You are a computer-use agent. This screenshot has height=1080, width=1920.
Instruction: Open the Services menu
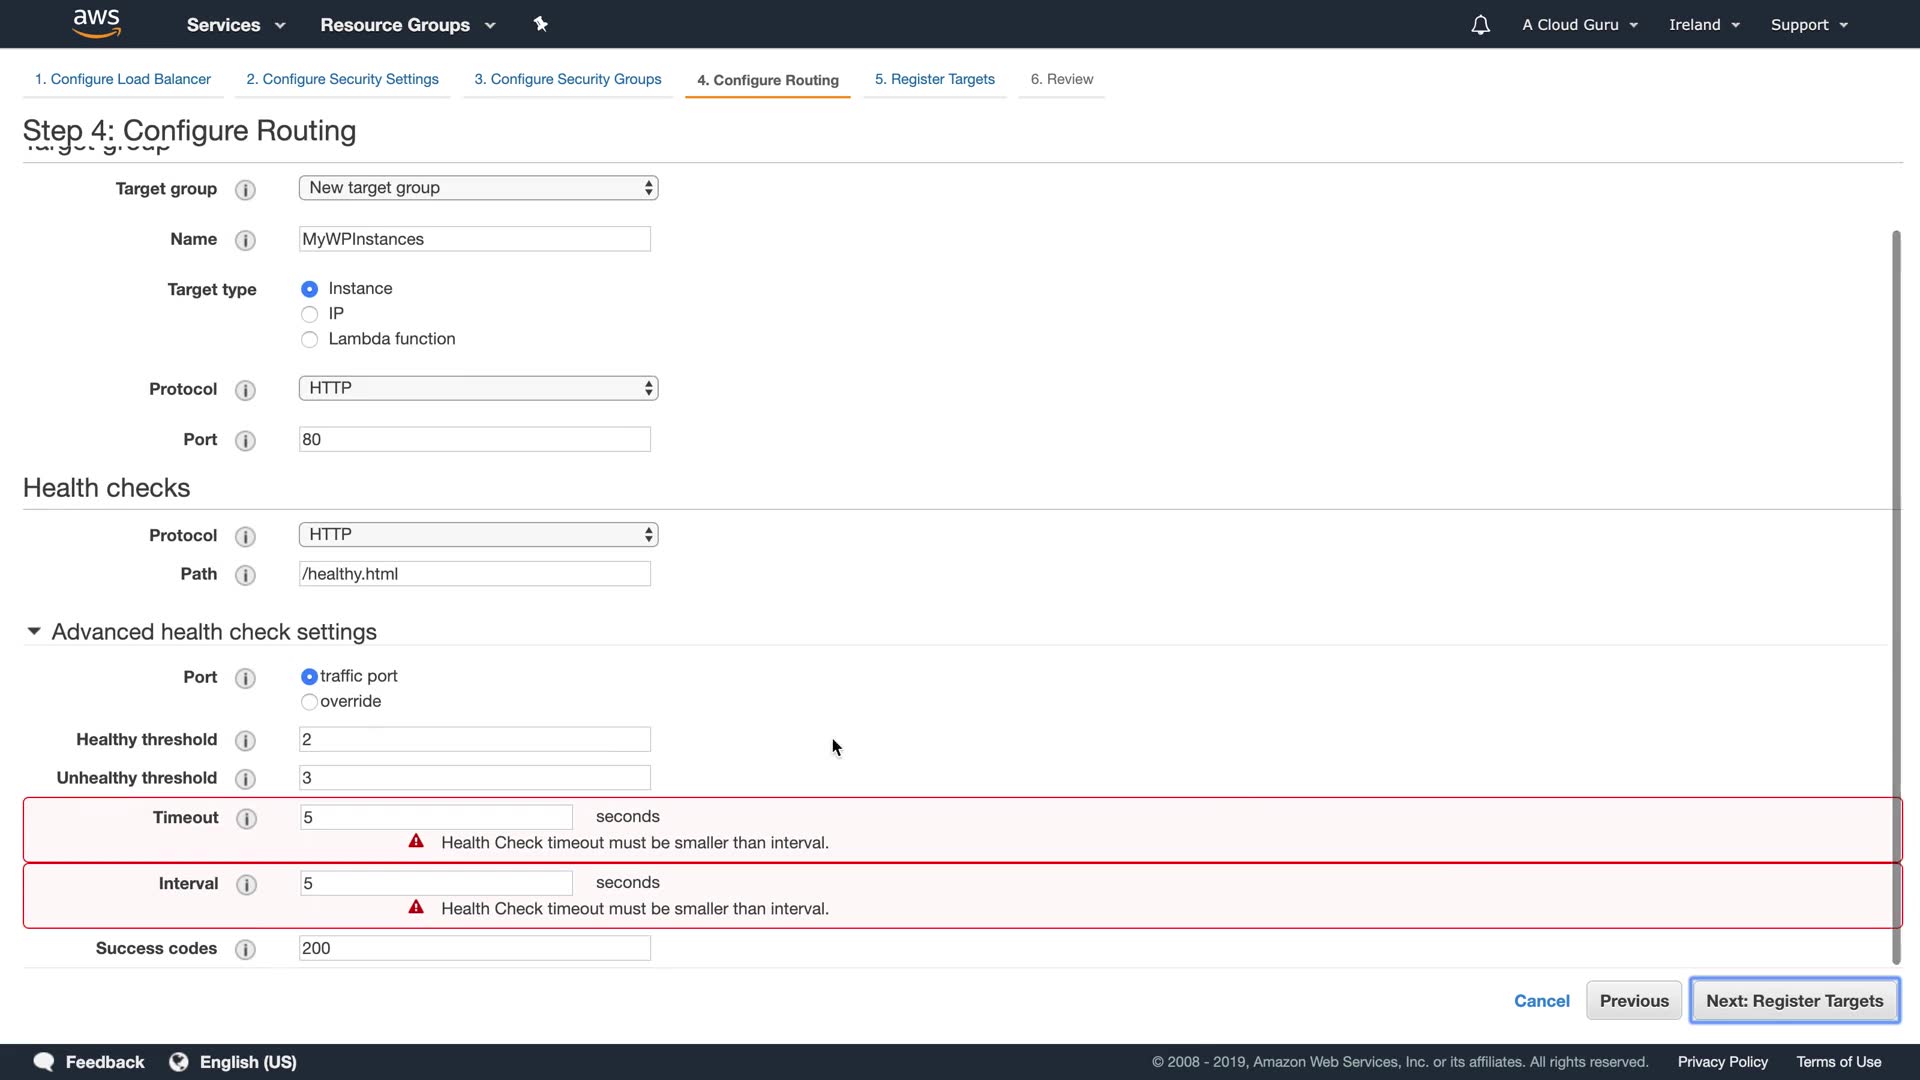click(235, 25)
